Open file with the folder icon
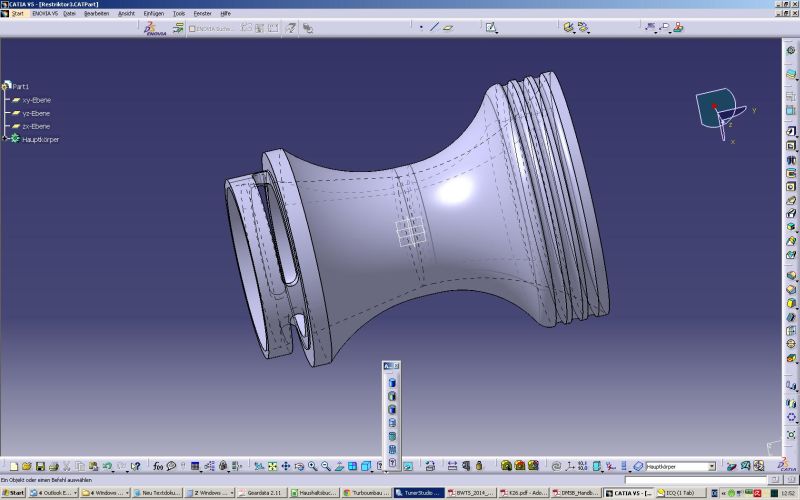Image resolution: width=800 pixels, height=500 pixels. click(x=27, y=467)
